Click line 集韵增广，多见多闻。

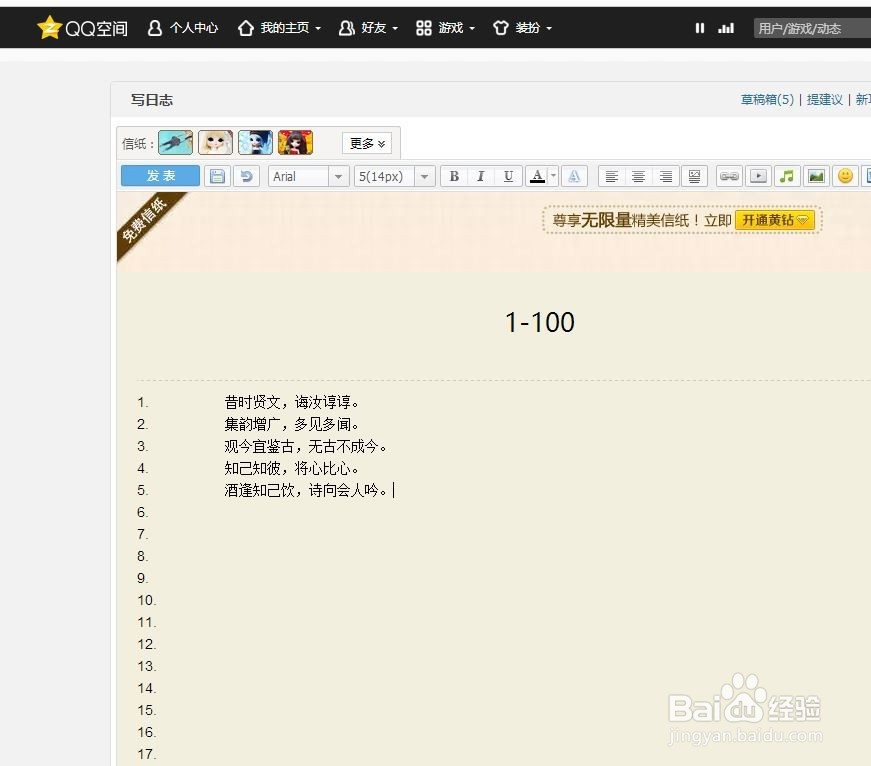(292, 424)
